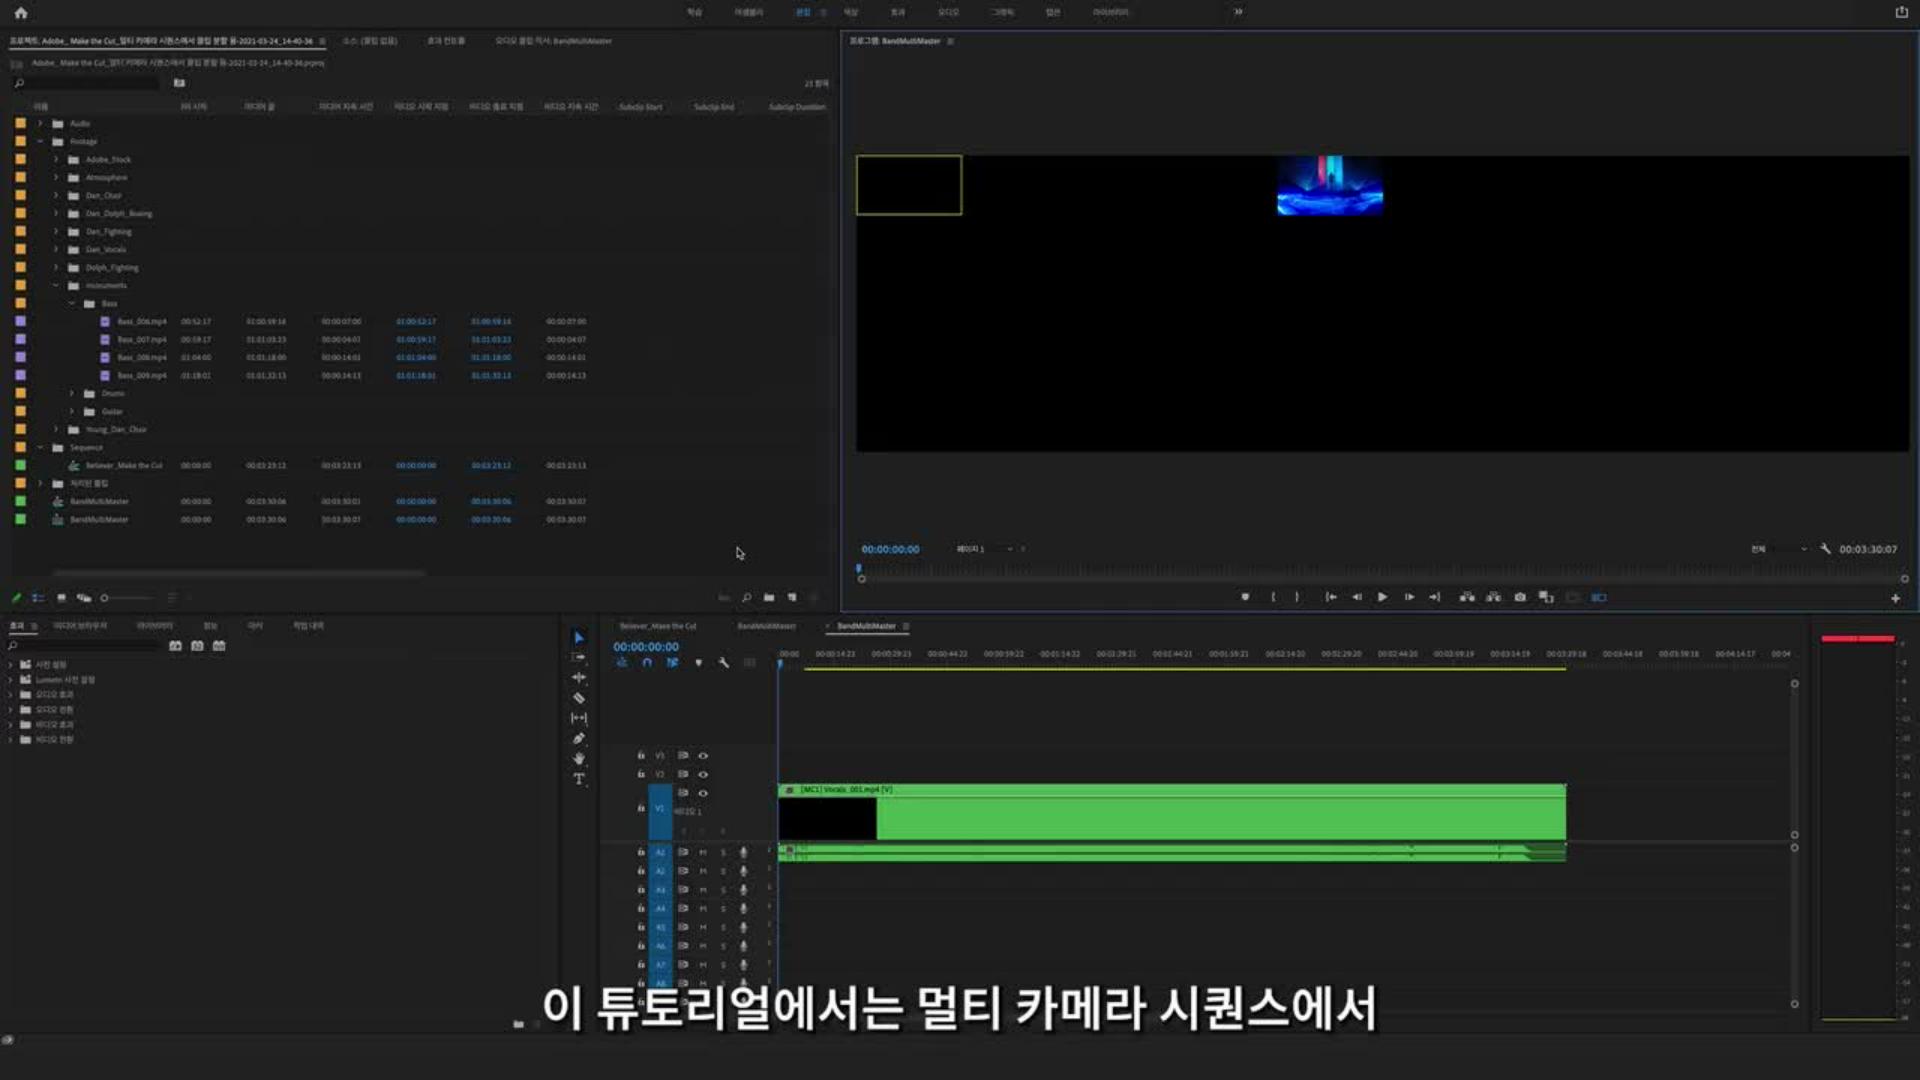This screenshot has width=1920, height=1080.
Task: Select the Type tool
Action: (x=578, y=779)
